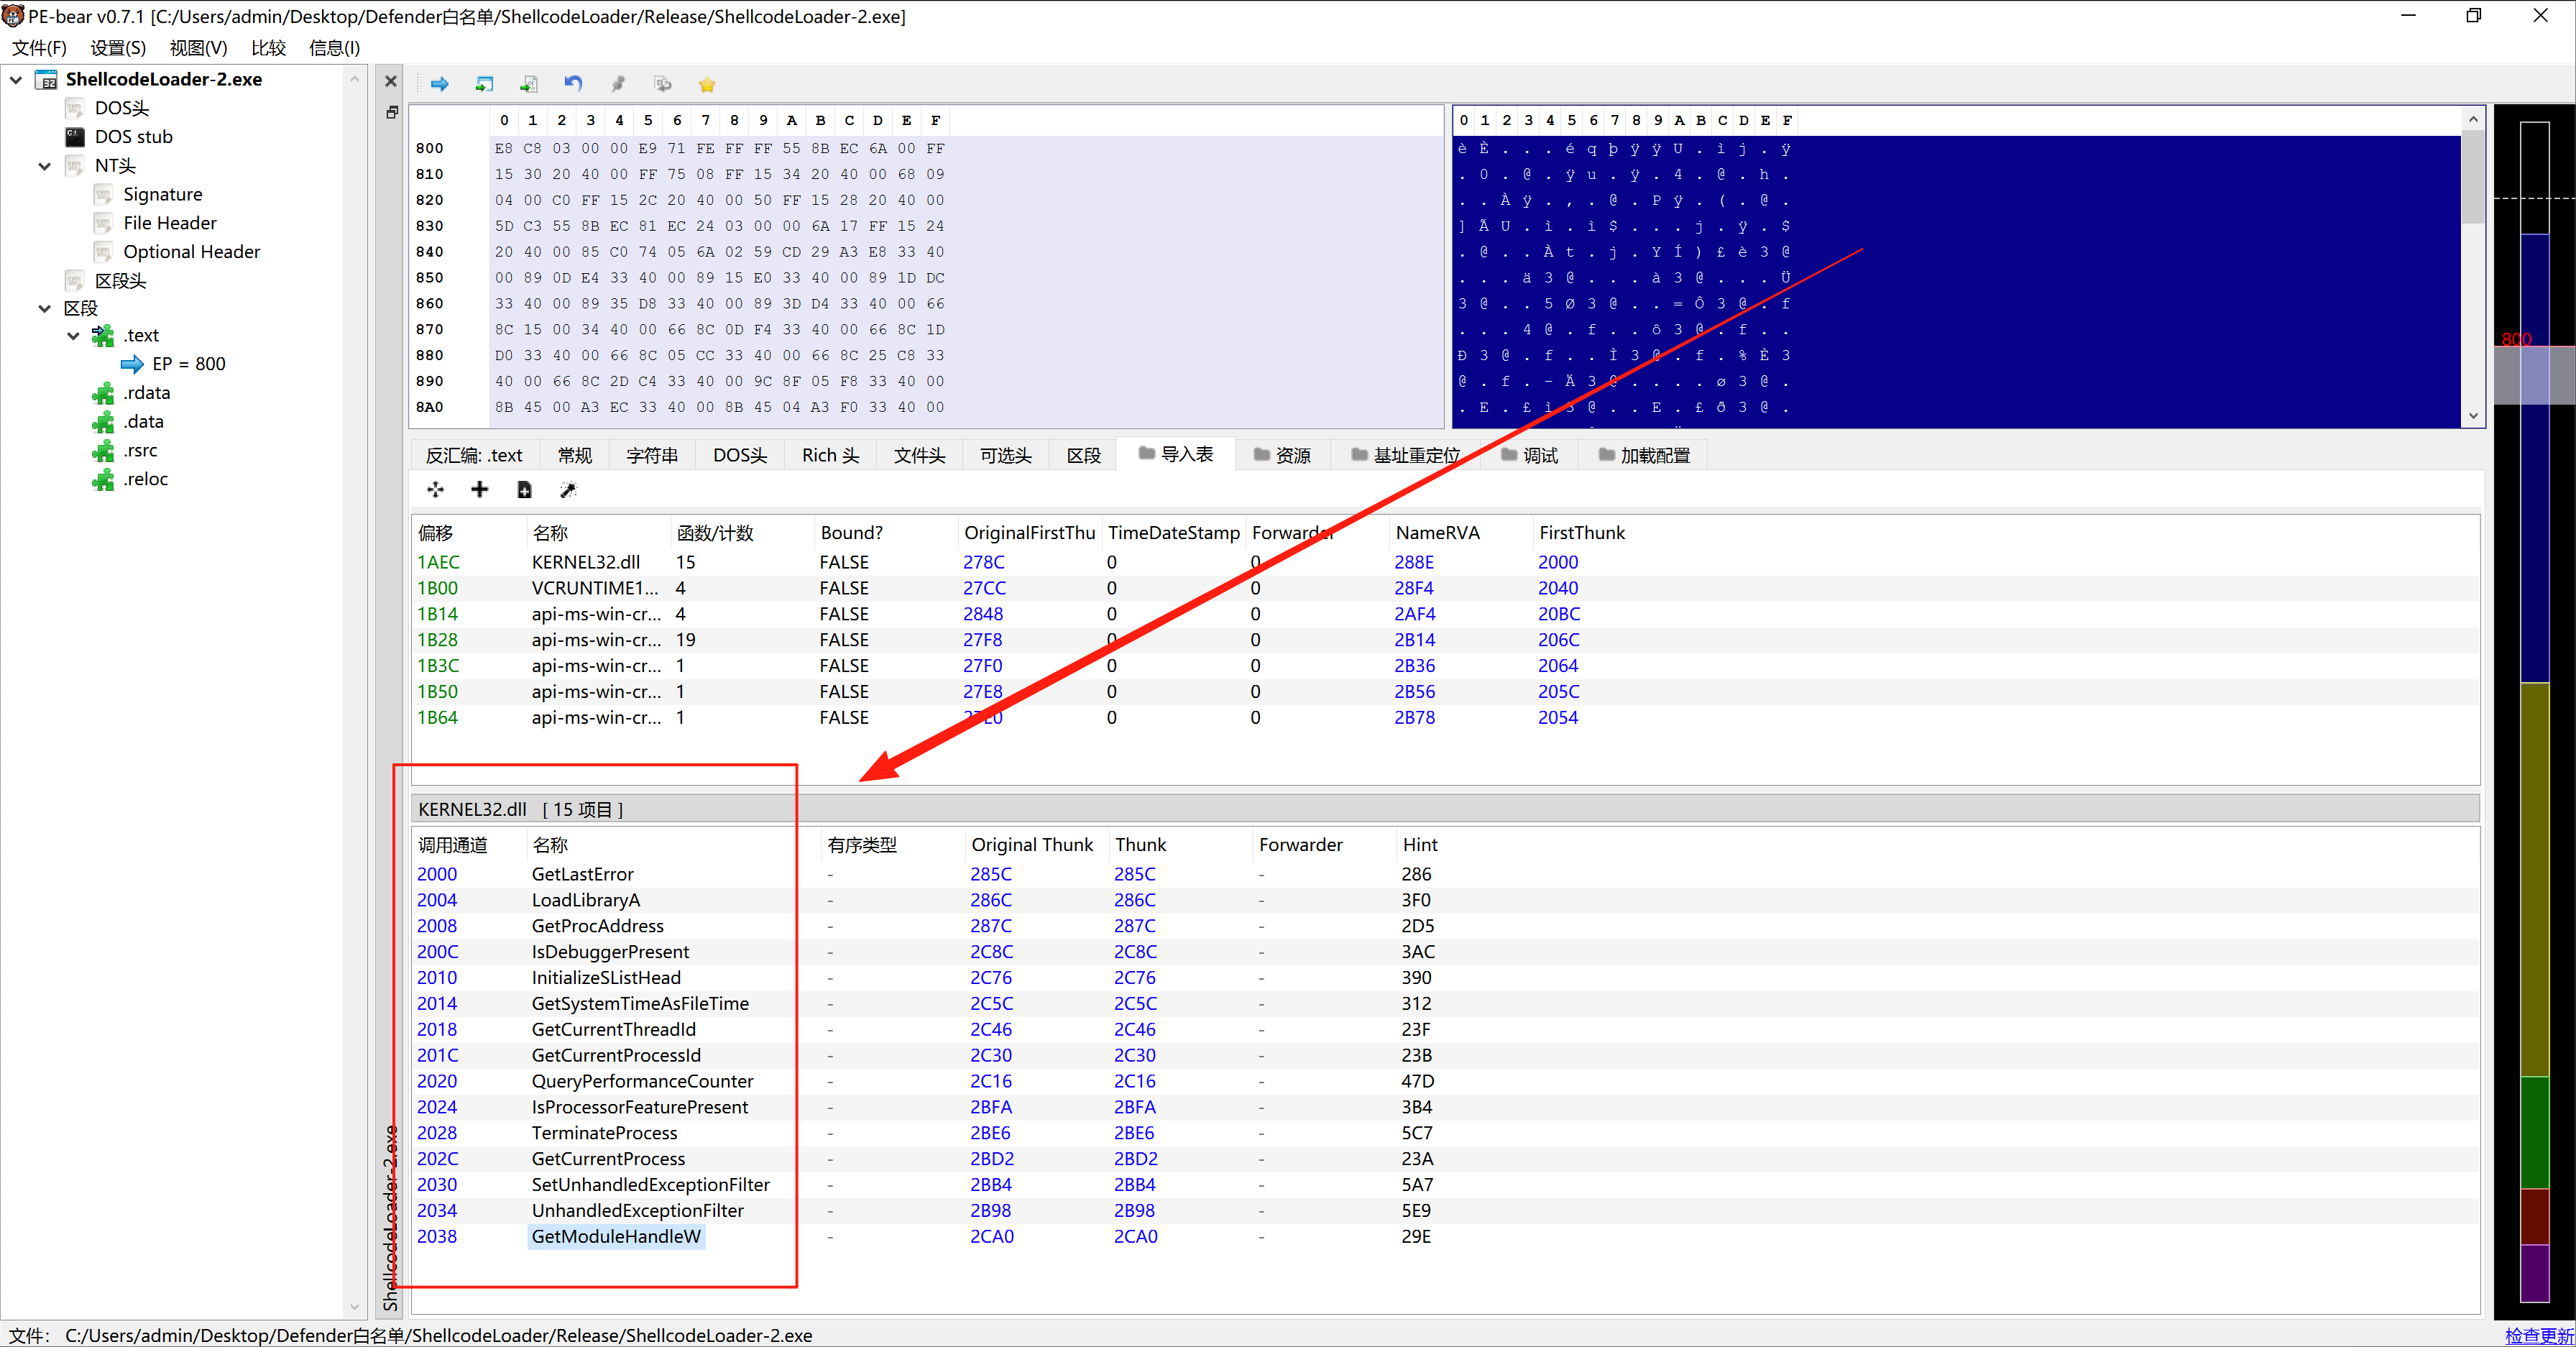Select the VCRUNTIME1... import row

tap(595, 588)
